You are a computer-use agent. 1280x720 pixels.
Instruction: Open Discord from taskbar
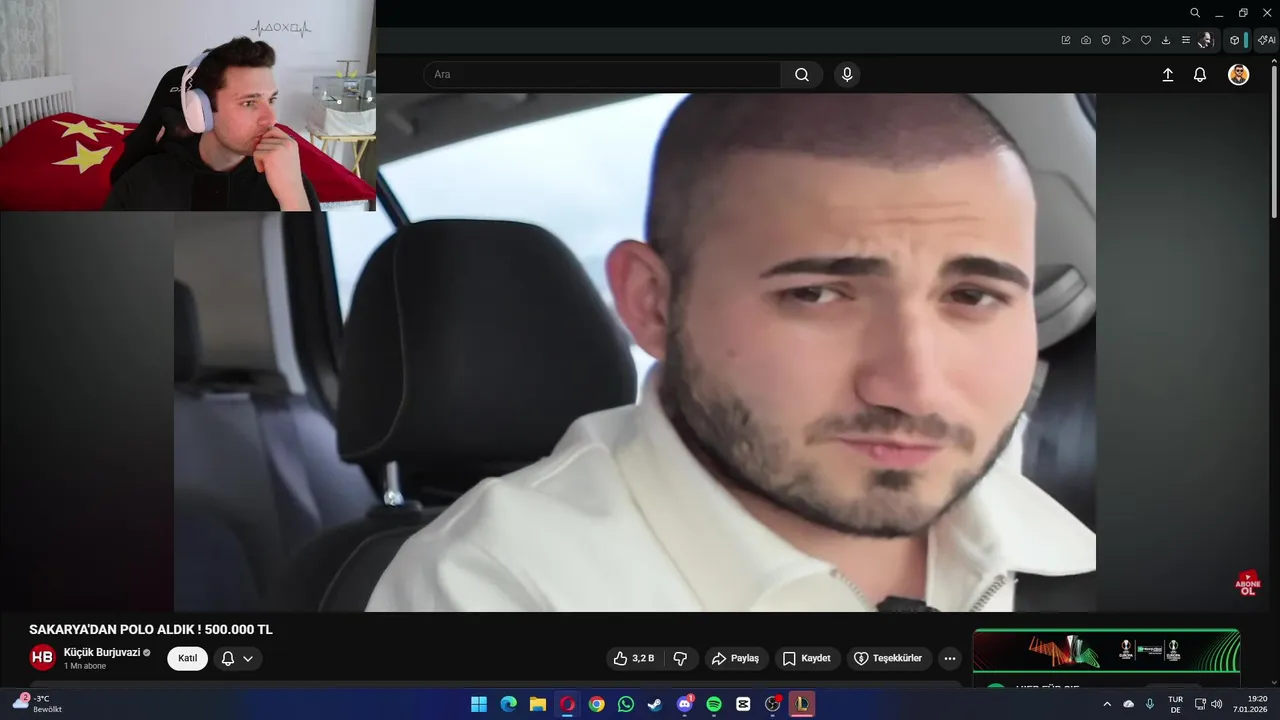tap(685, 704)
